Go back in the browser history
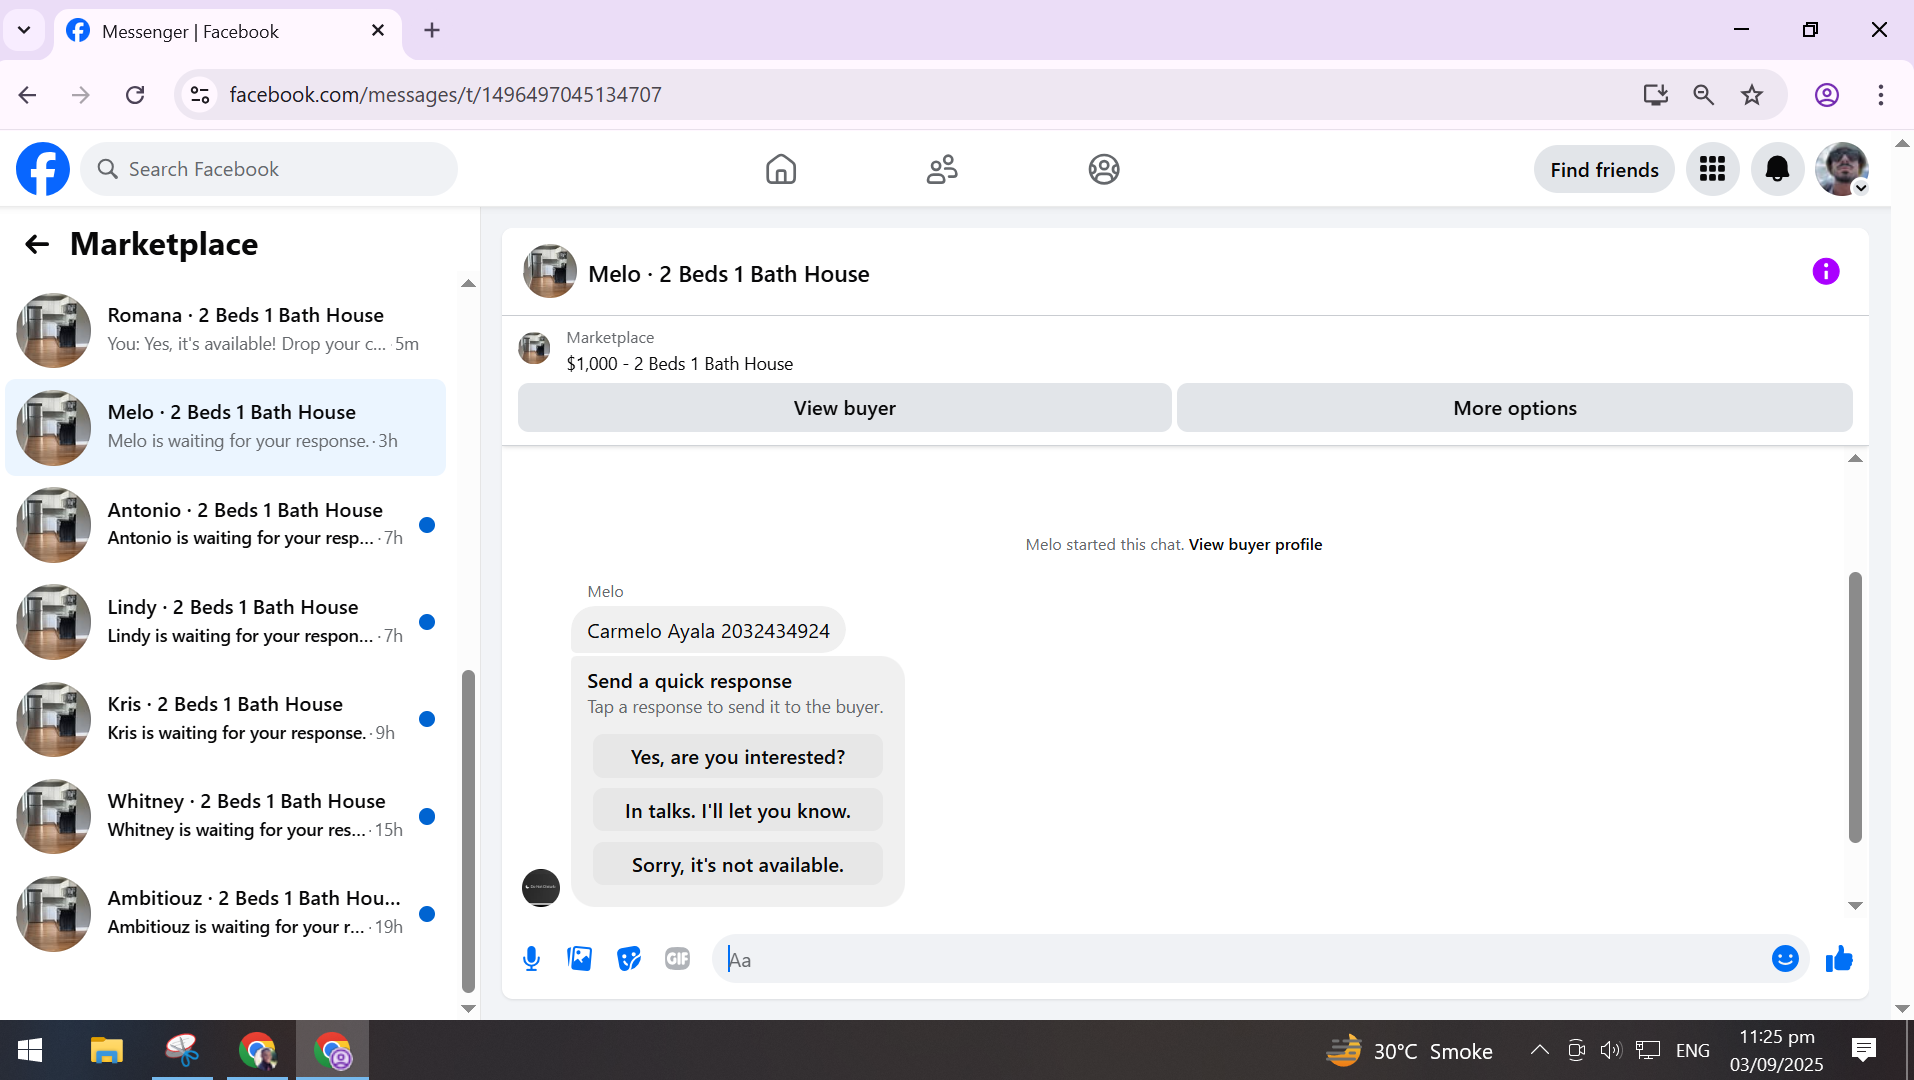This screenshot has width=1914, height=1080. [27, 95]
